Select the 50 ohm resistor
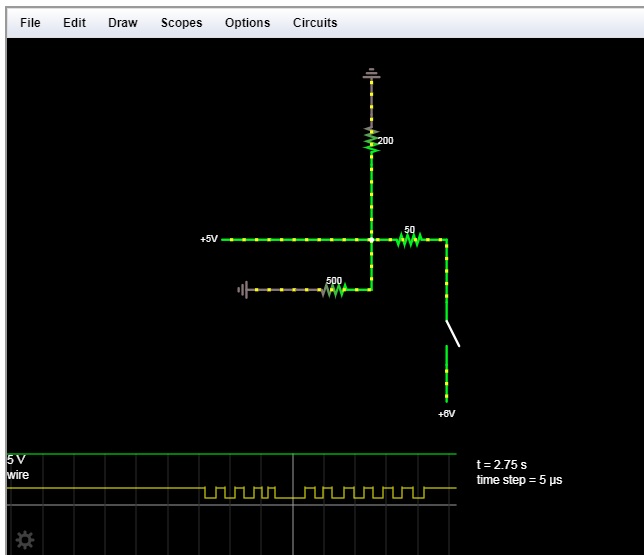Screen dimensions: 644x555 click(409, 240)
